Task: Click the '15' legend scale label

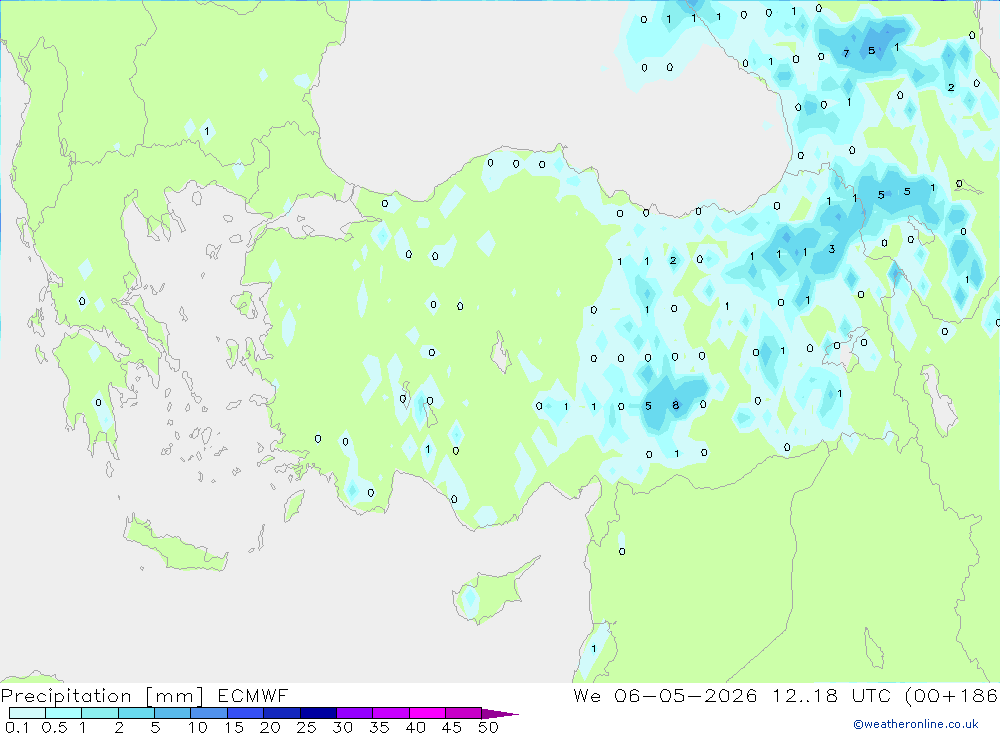Action: (x=234, y=727)
